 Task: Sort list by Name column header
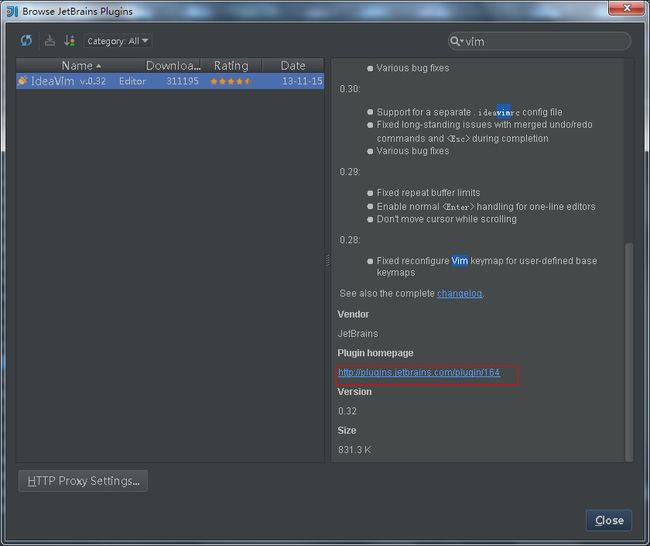click(81, 66)
